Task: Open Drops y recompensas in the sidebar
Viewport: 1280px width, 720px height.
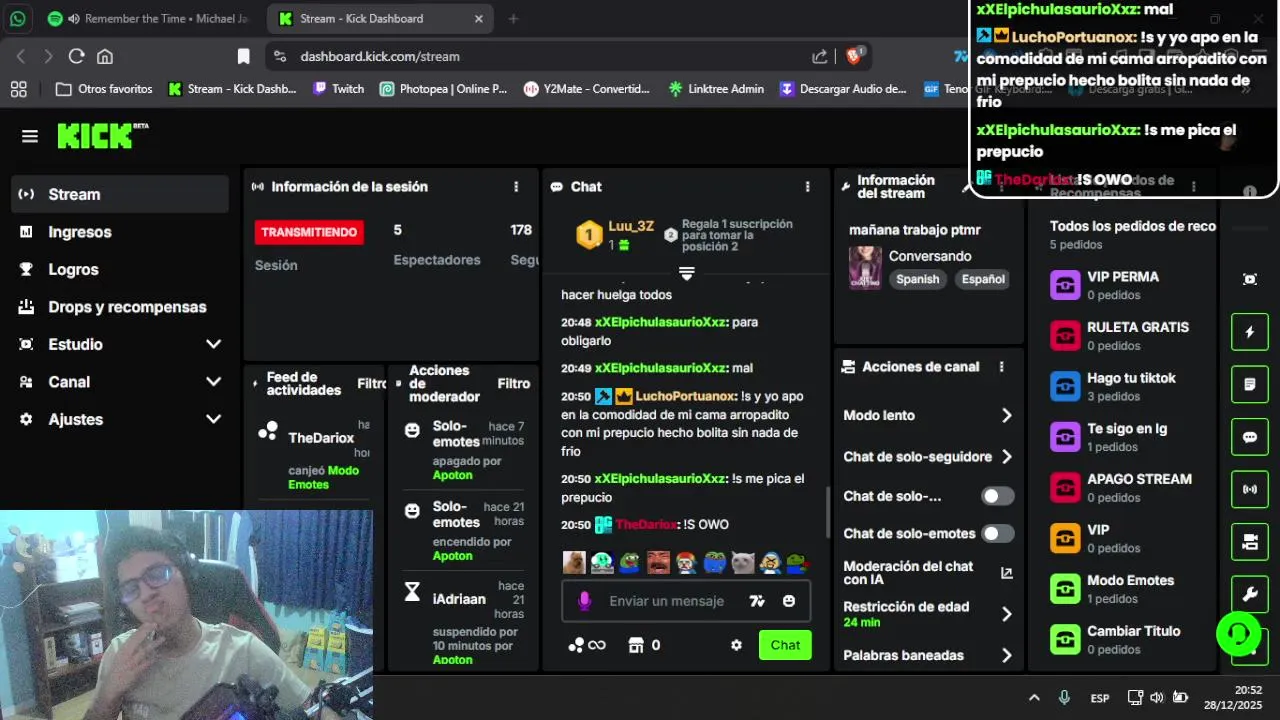Action: point(120,307)
